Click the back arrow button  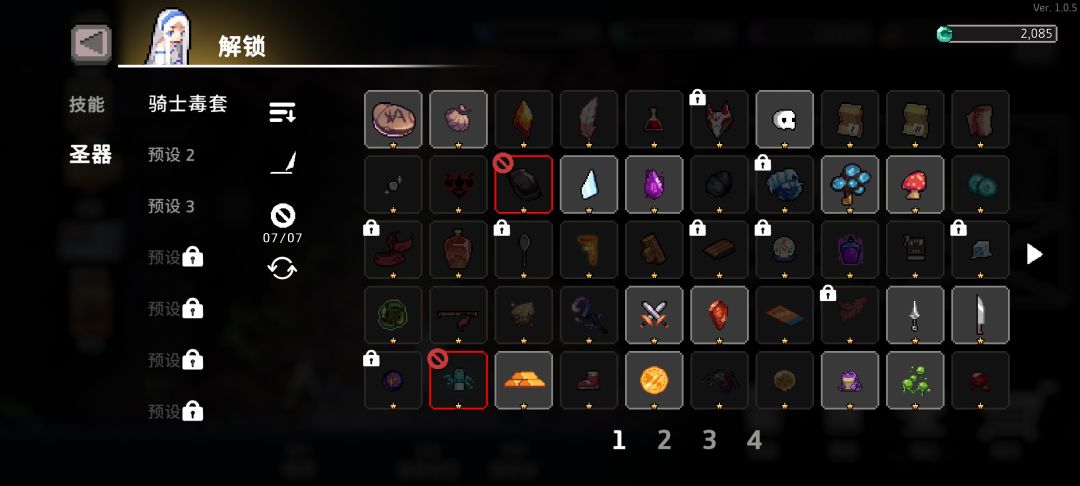91,45
